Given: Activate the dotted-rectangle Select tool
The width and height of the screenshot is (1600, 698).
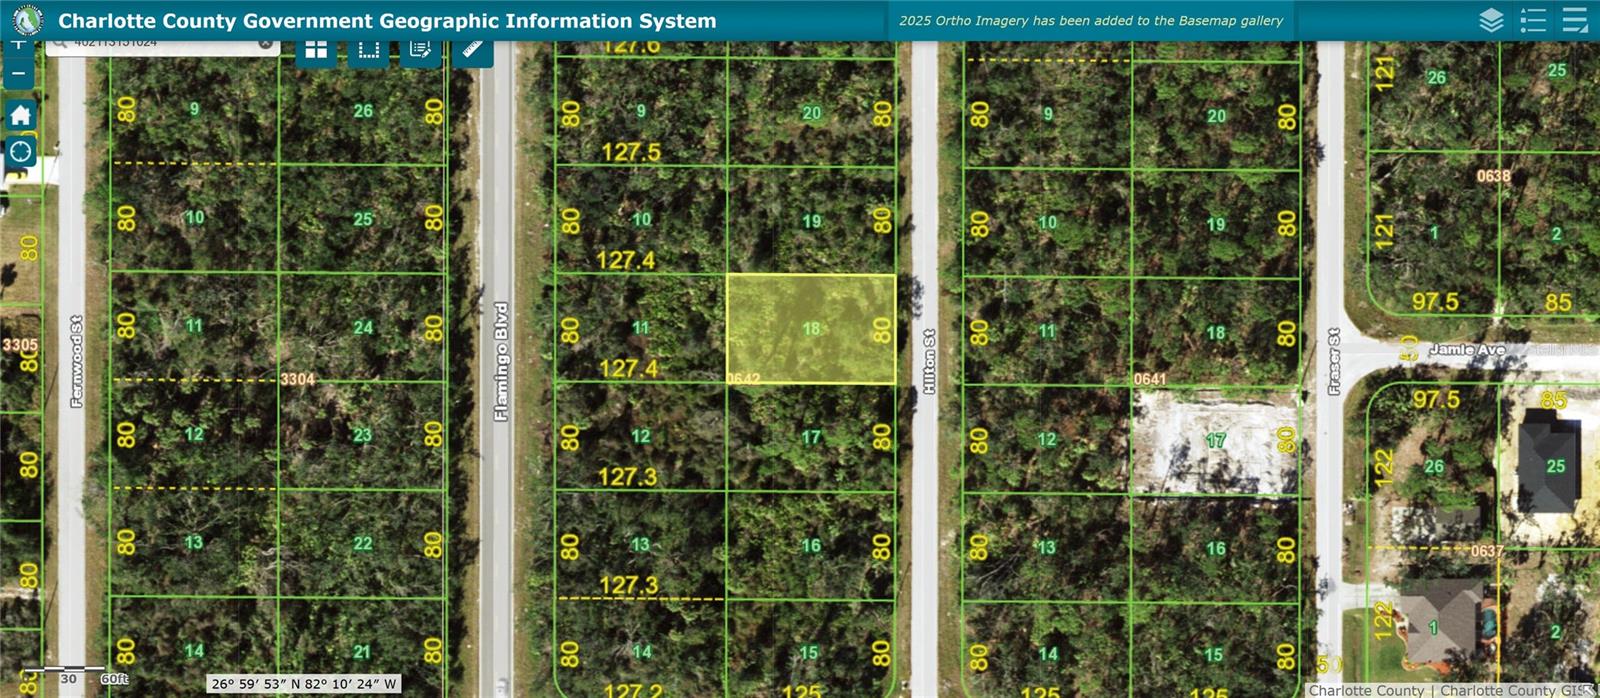Looking at the screenshot, I should point(369,50).
